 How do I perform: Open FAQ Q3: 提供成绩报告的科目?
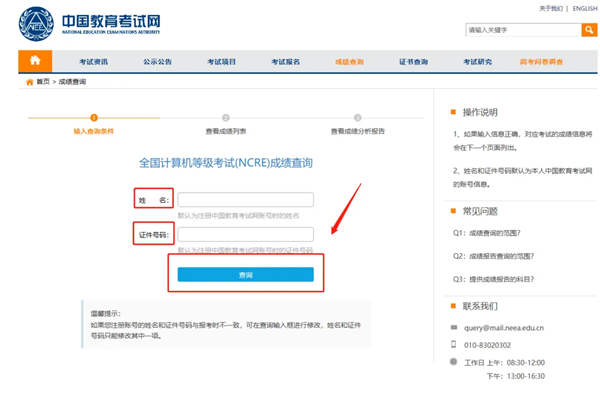tap(493, 279)
